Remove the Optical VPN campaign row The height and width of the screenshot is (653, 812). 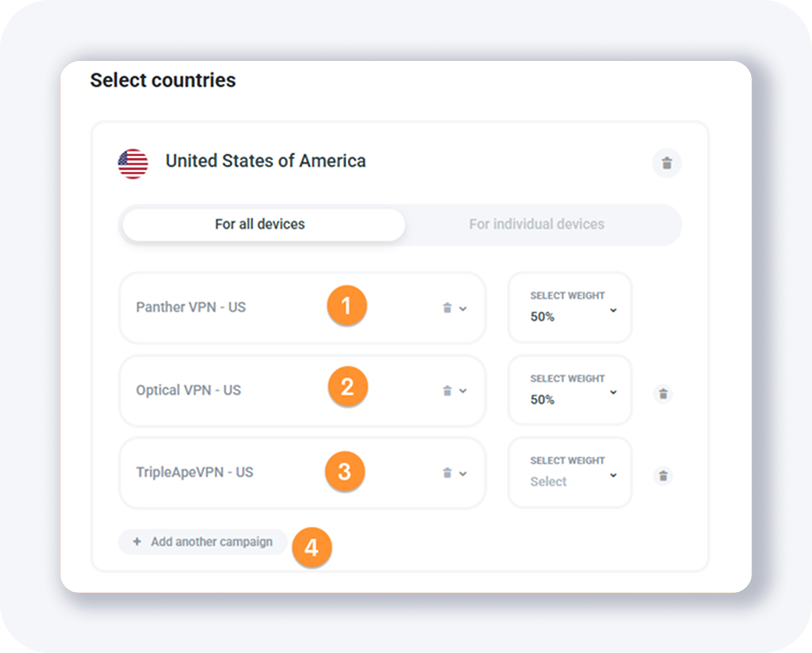point(662,394)
